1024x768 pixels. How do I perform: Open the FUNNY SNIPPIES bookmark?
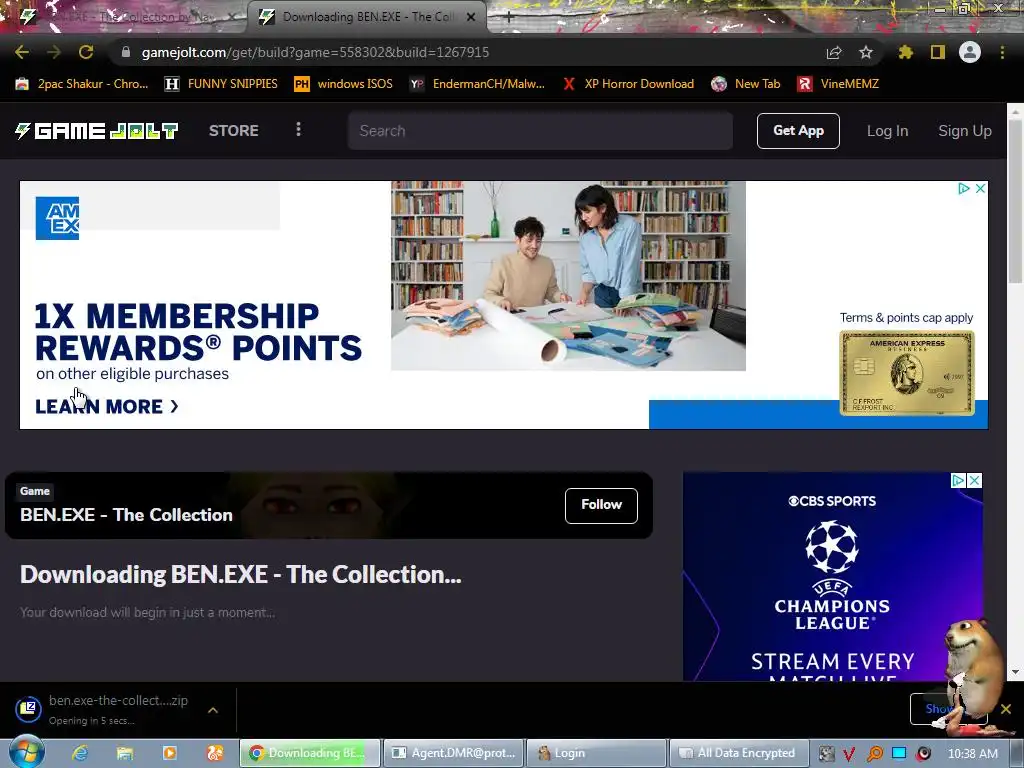[221, 84]
